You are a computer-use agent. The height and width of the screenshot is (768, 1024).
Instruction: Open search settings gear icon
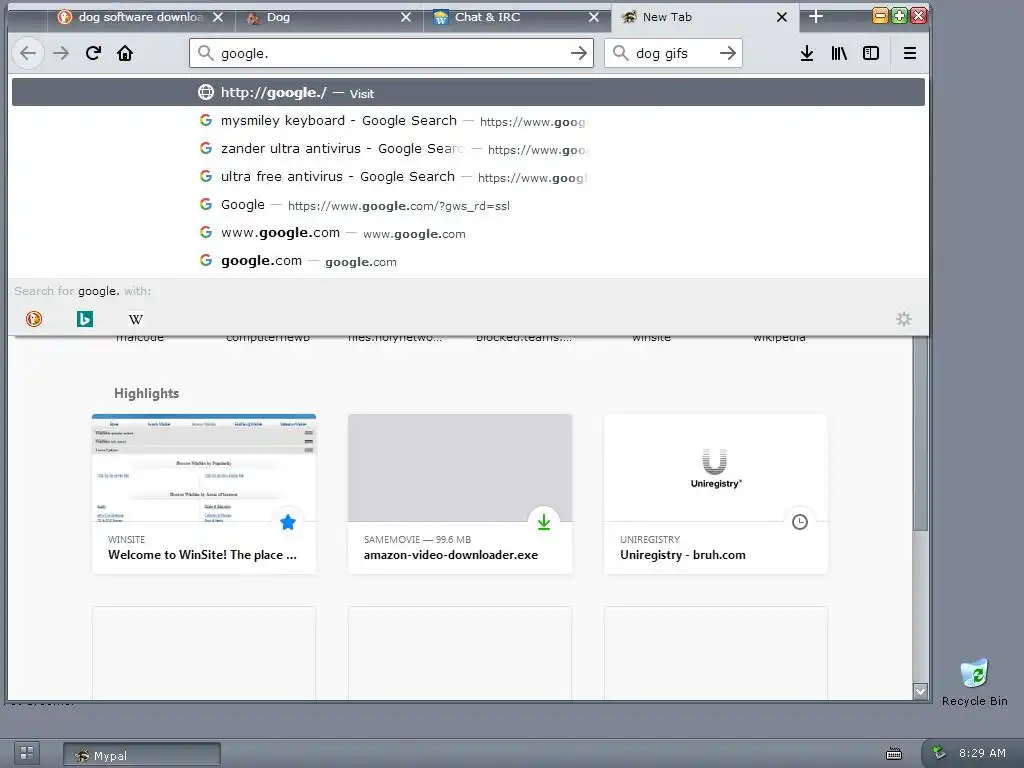coord(904,319)
